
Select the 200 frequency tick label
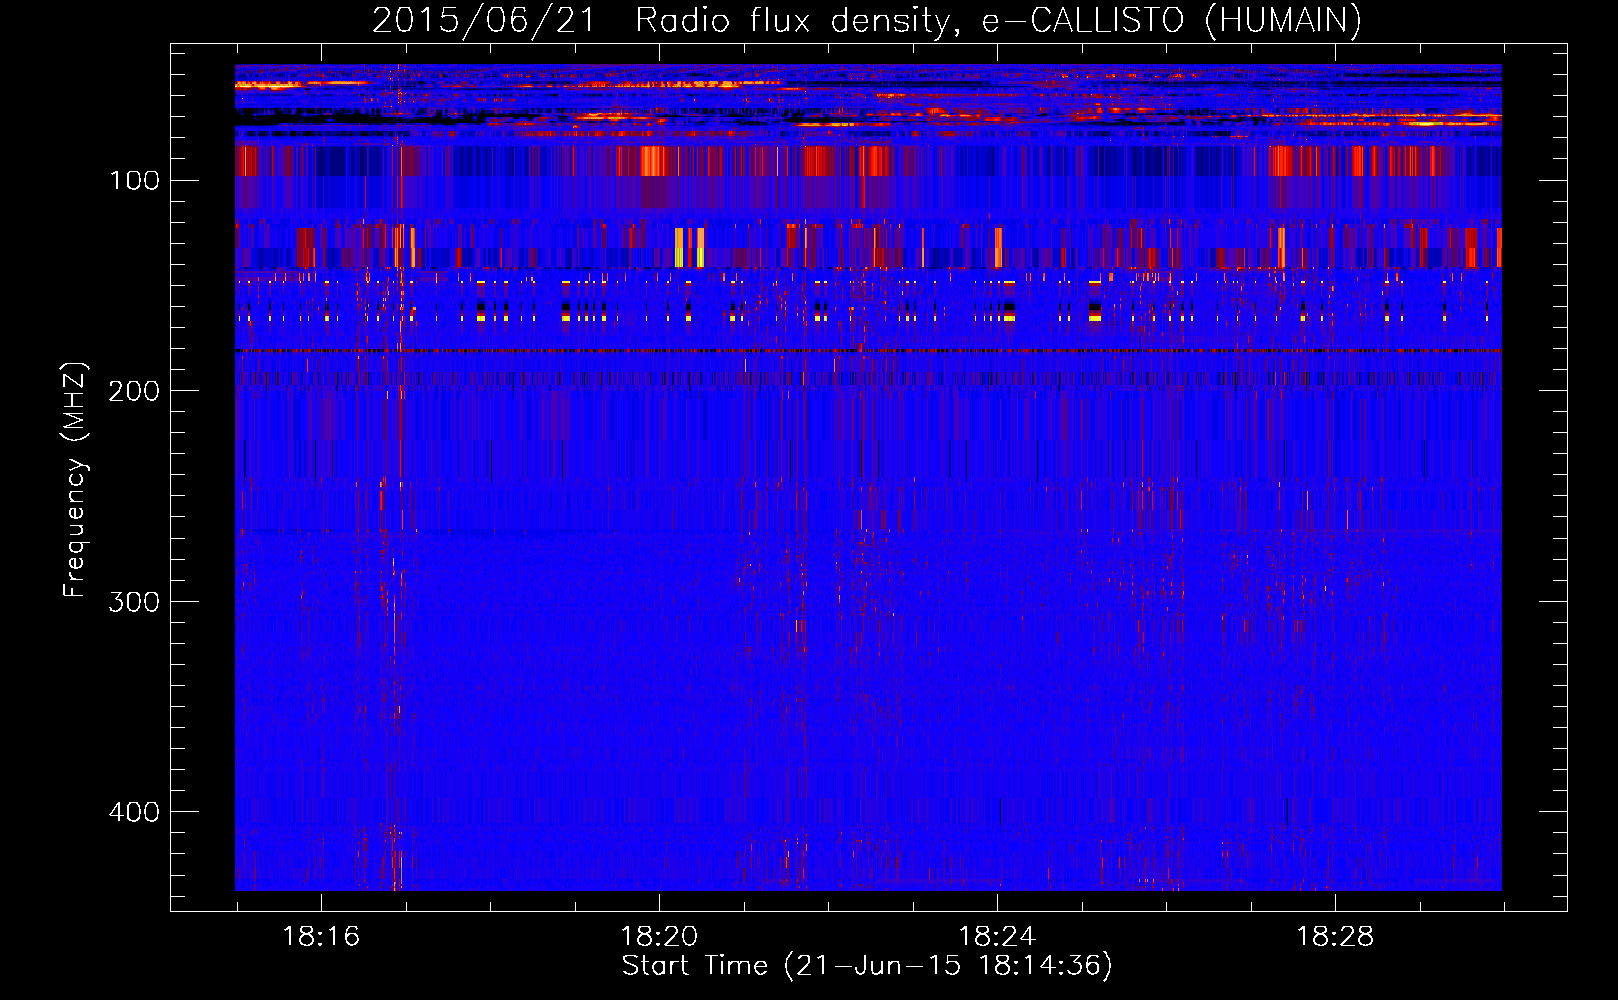point(135,390)
